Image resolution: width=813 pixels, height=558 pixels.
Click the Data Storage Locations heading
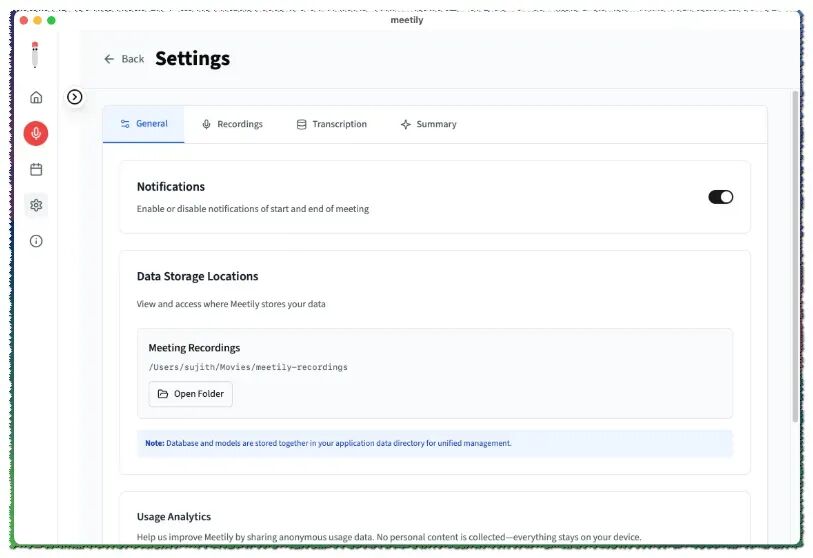198,276
